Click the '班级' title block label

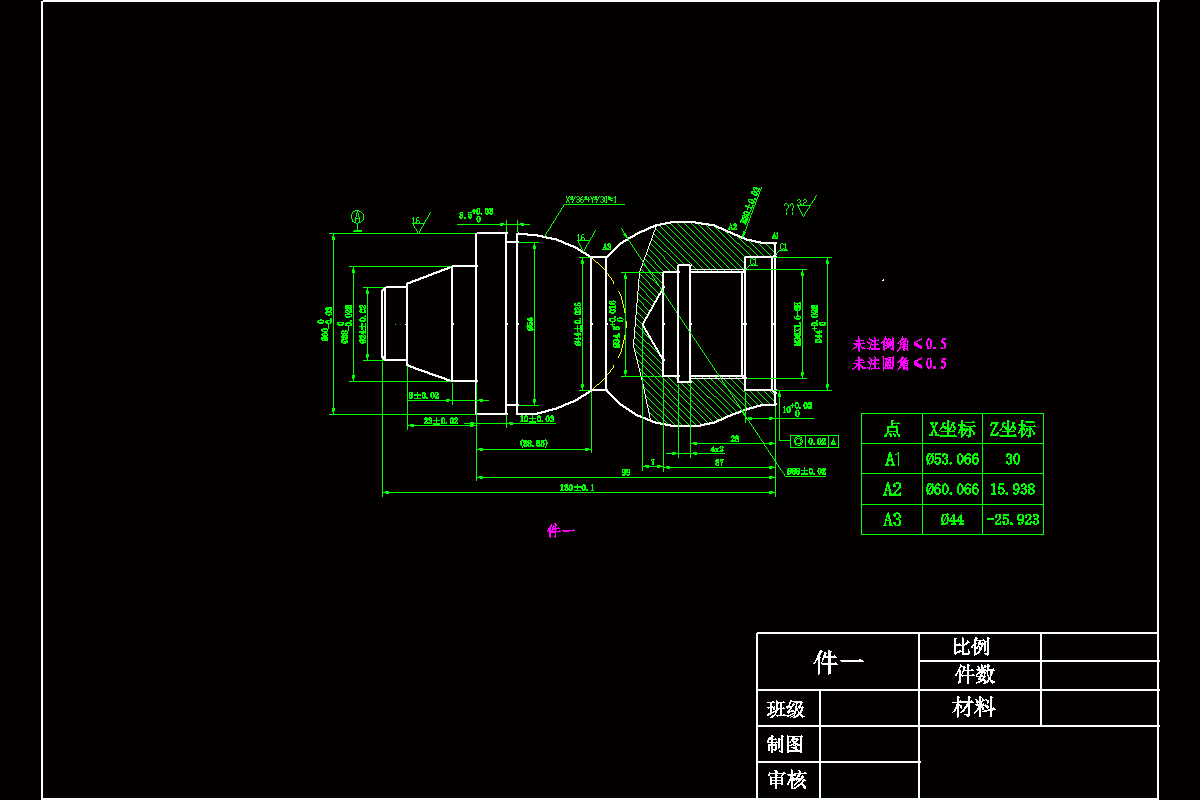coord(786,709)
